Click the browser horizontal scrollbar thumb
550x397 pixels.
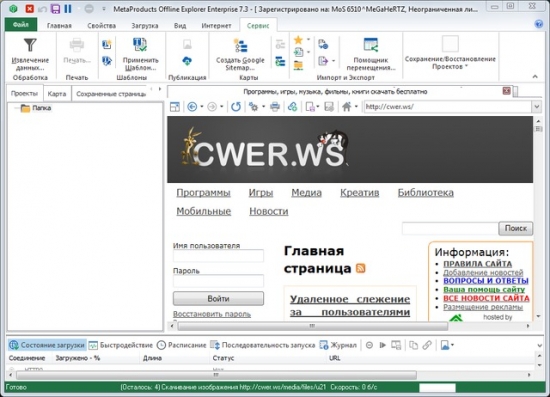click(x=312, y=326)
